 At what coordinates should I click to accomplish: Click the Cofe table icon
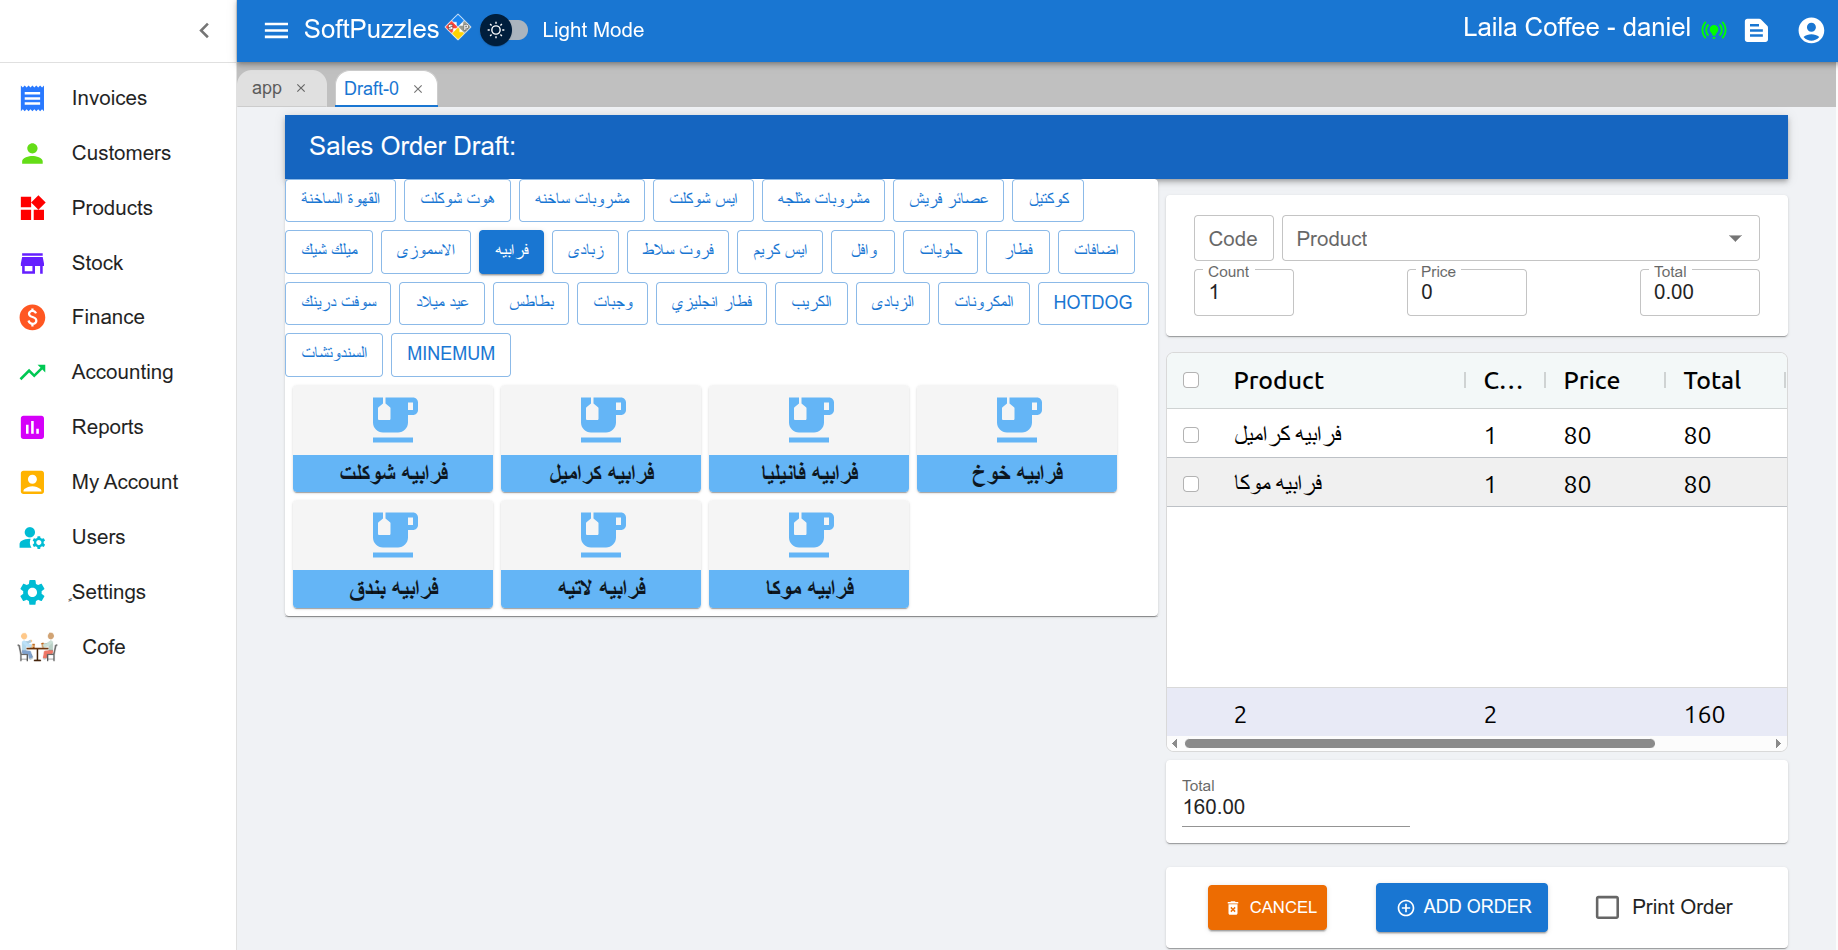(38, 648)
